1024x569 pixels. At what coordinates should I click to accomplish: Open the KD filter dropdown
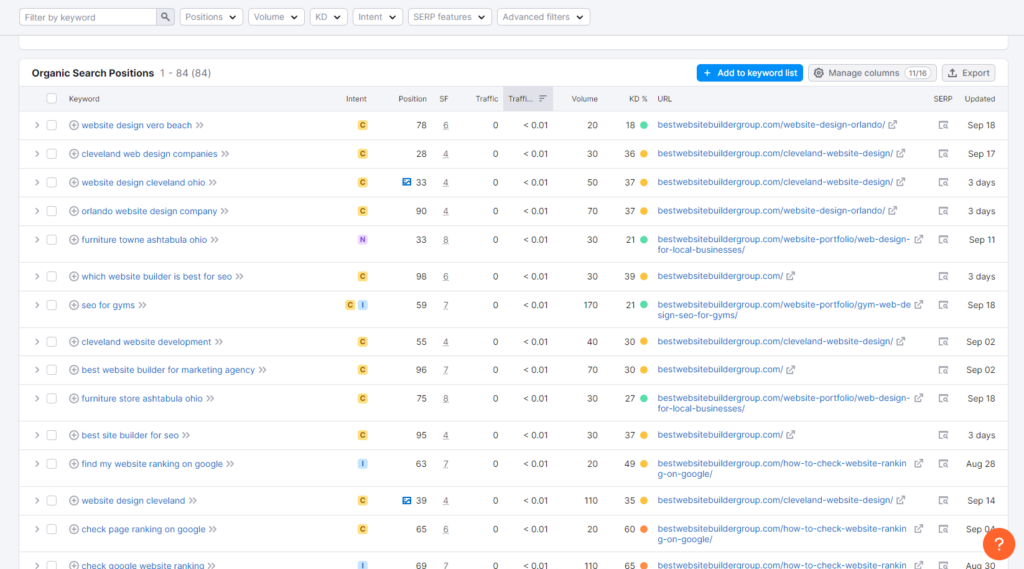click(x=328, y=17)
